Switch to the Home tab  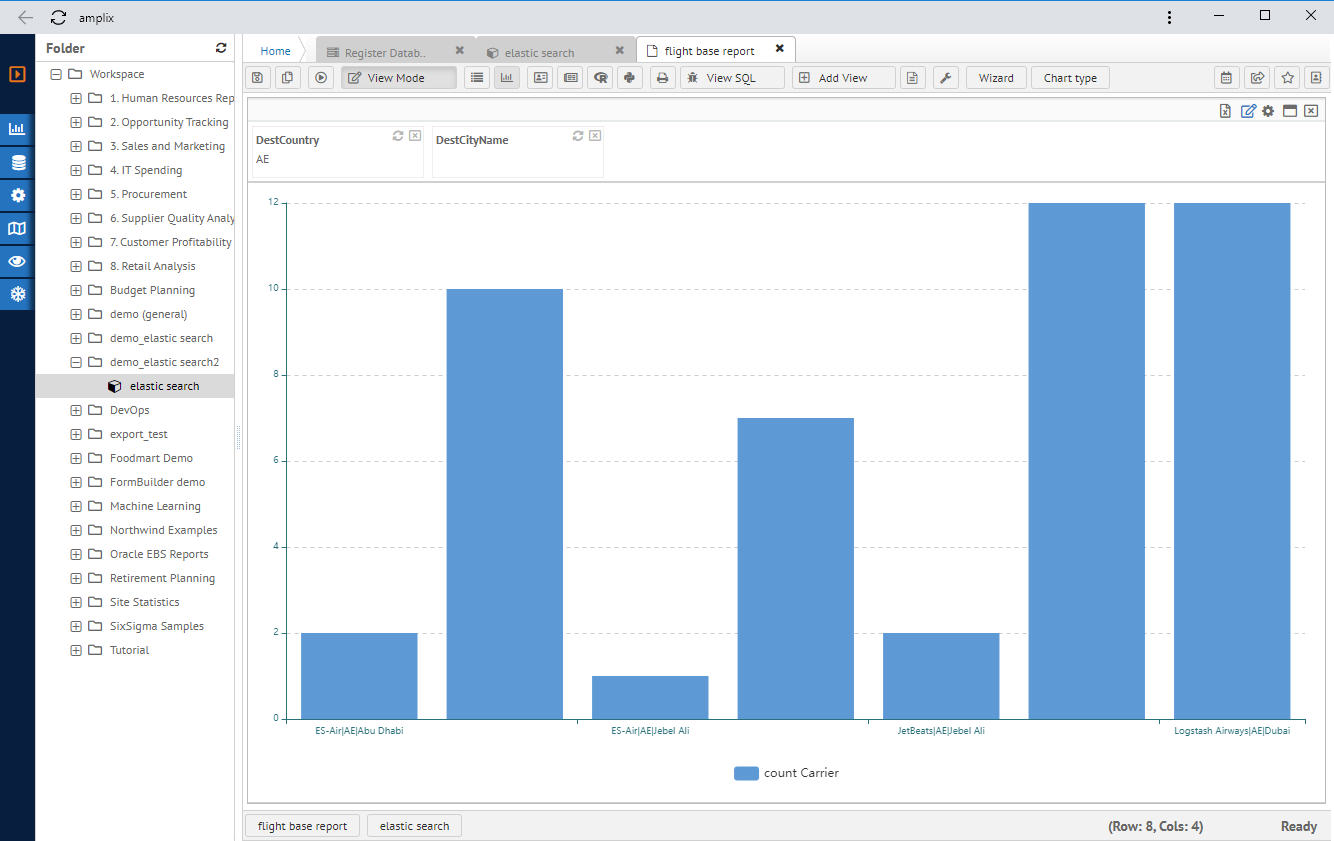click(x=275, y=51)
